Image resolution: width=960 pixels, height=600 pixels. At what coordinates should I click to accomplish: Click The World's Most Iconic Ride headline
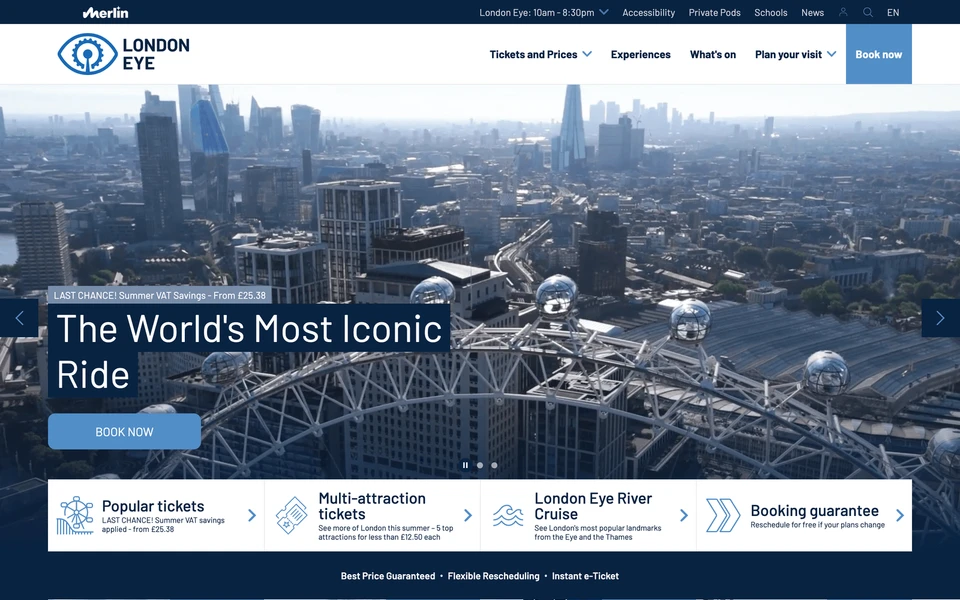(x=249, y=351)
